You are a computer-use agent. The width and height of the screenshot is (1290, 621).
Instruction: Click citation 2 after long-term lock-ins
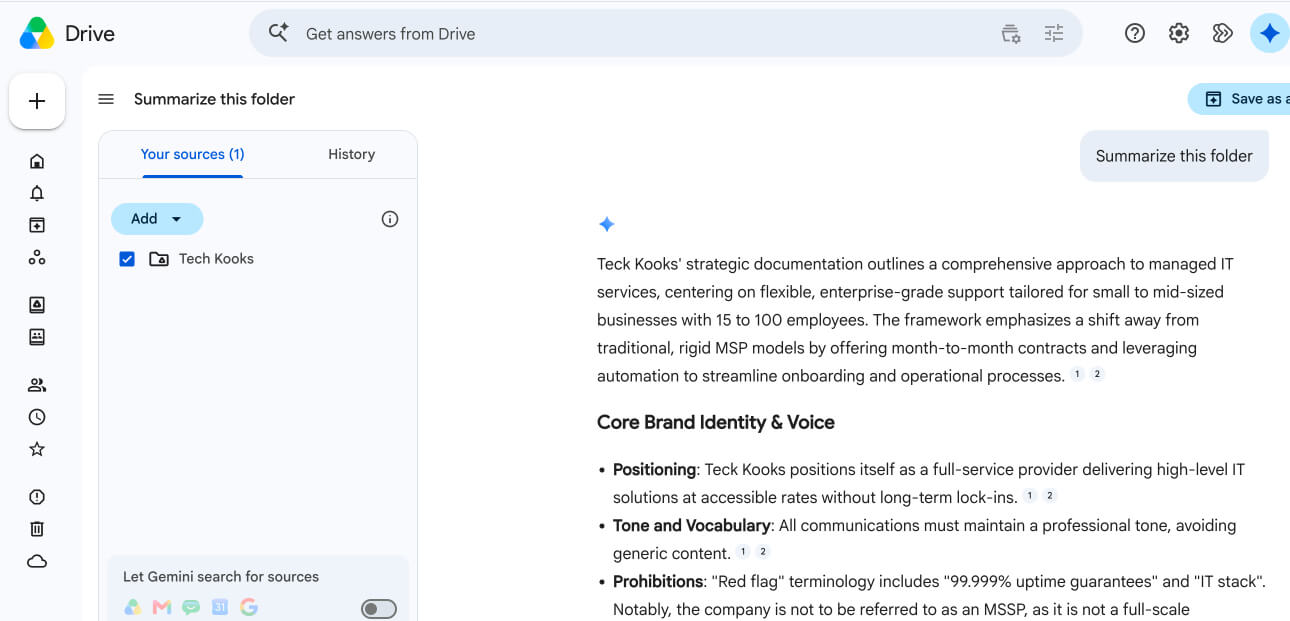point(1049,496)
